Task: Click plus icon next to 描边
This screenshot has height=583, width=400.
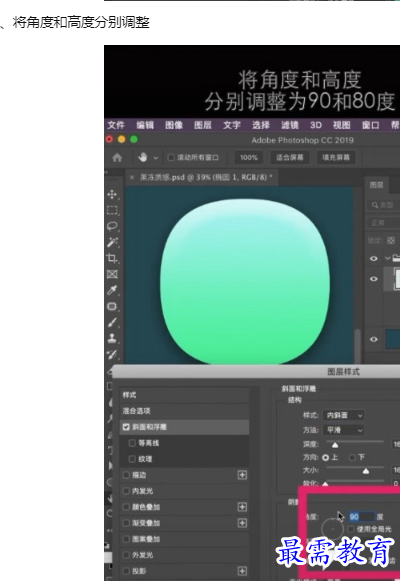Action: click(x=242, y=475)
